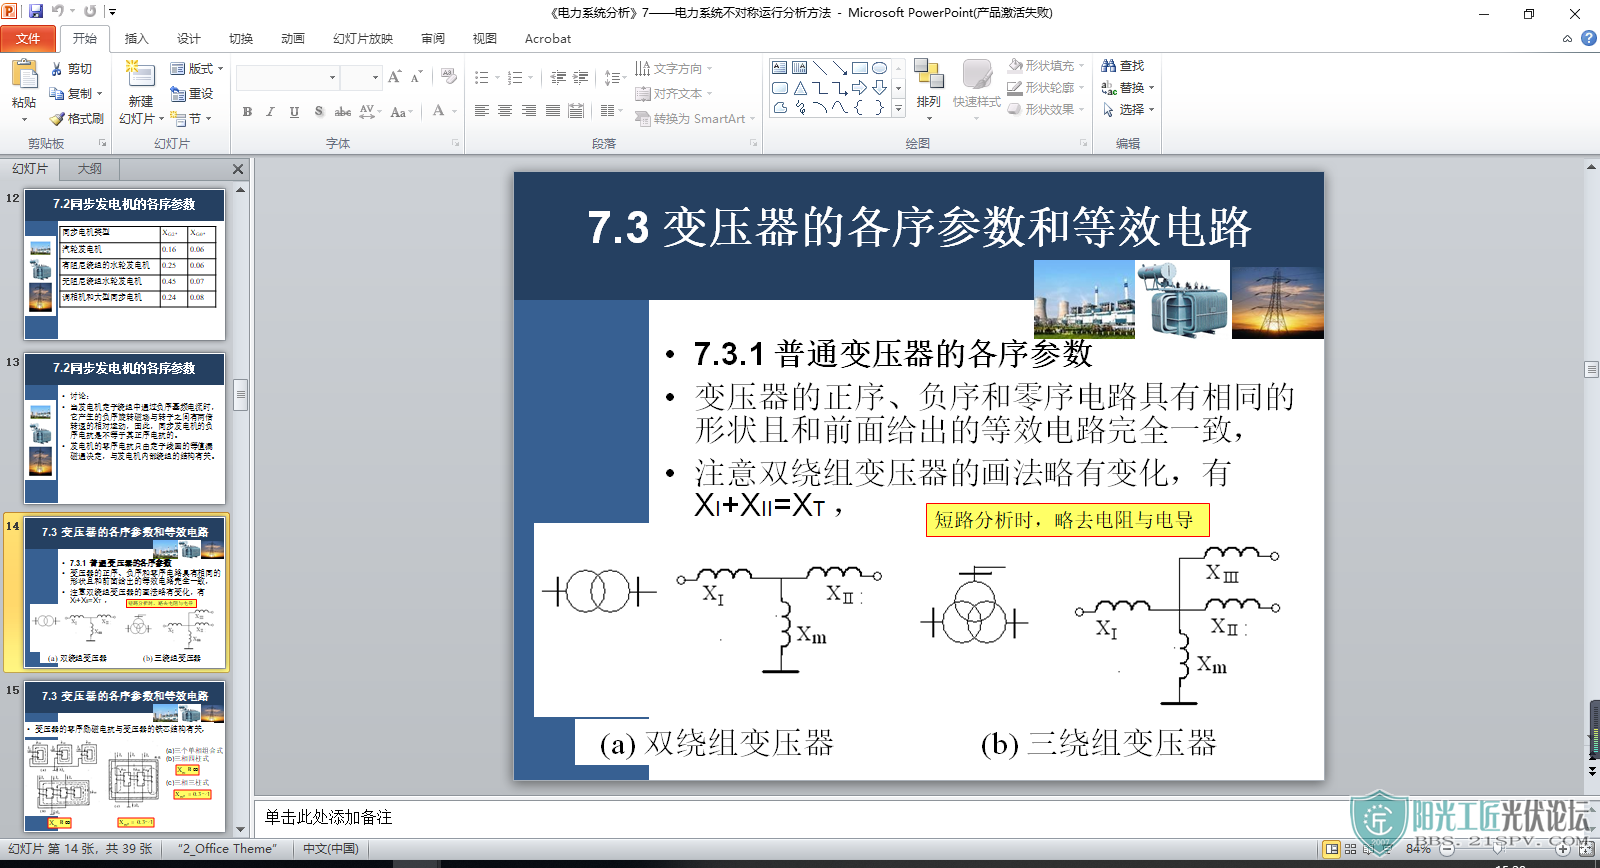
Task: Select the Format Painter (格式刷) tool
Action: [77, 118]
